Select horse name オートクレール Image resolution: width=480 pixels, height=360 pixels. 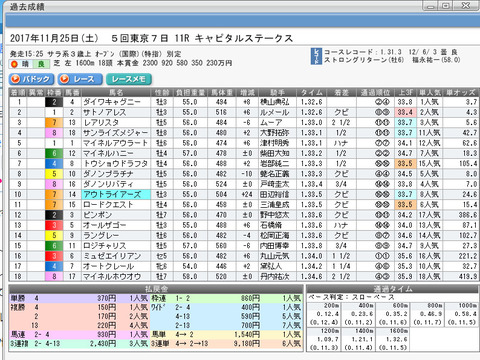pyautogui.click(x=108, y=267)
